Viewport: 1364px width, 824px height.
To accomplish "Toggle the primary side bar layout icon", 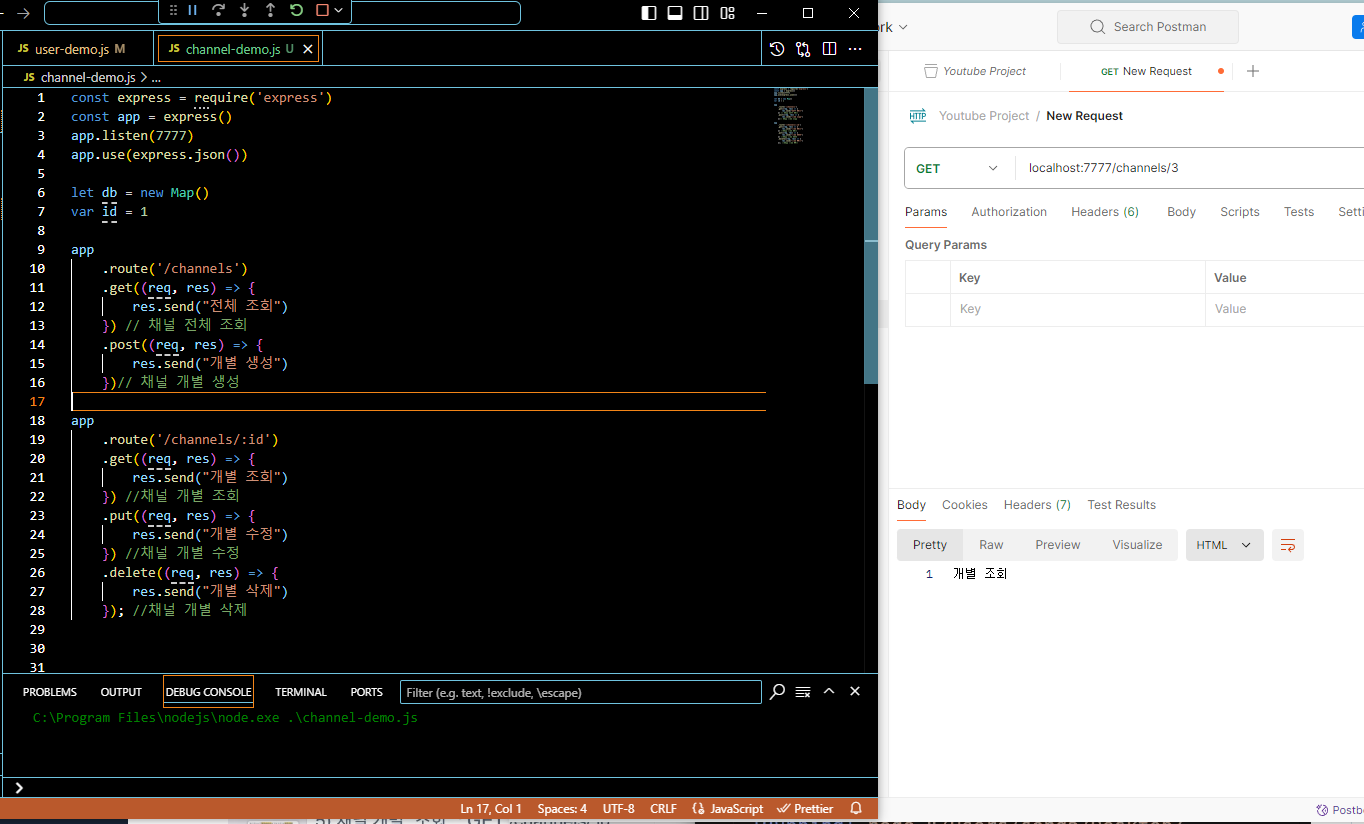I will (x=649, y=13).
